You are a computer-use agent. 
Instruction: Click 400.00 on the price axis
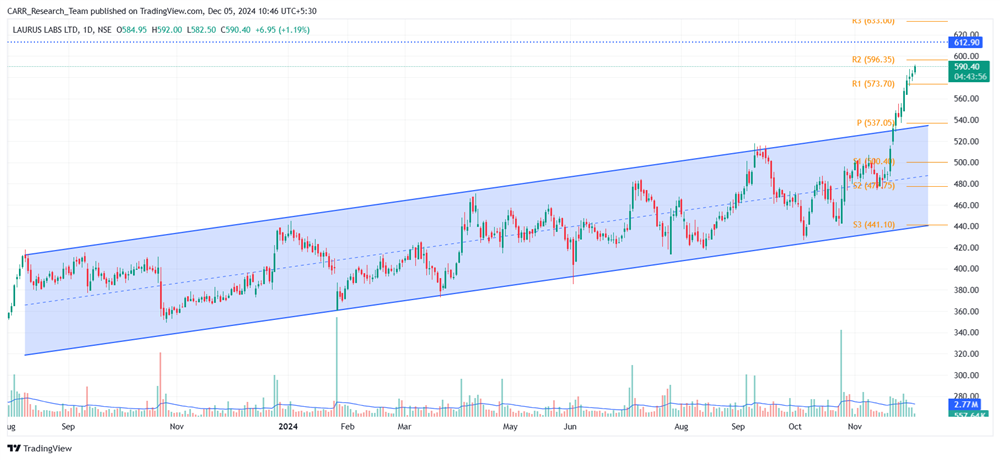coord(966,269)
